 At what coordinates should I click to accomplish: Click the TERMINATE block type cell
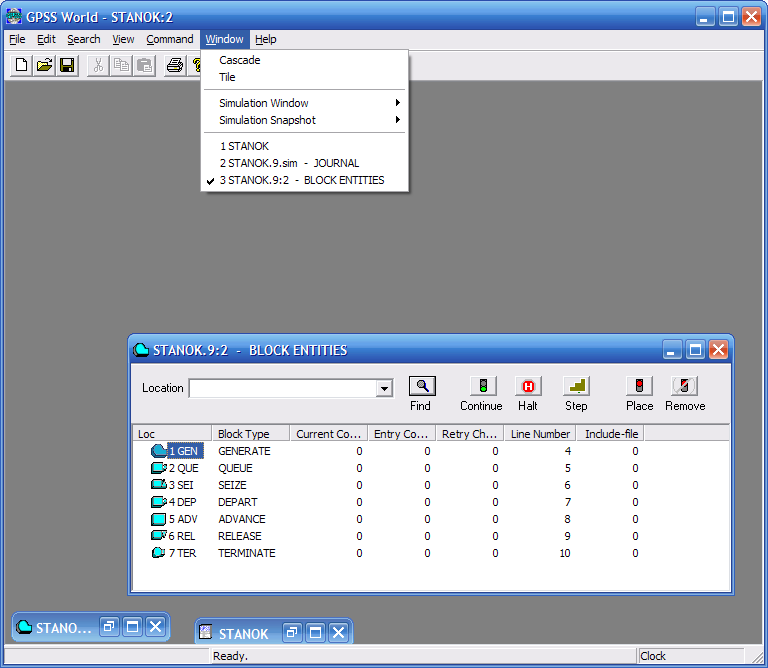(x=247, y=553)
